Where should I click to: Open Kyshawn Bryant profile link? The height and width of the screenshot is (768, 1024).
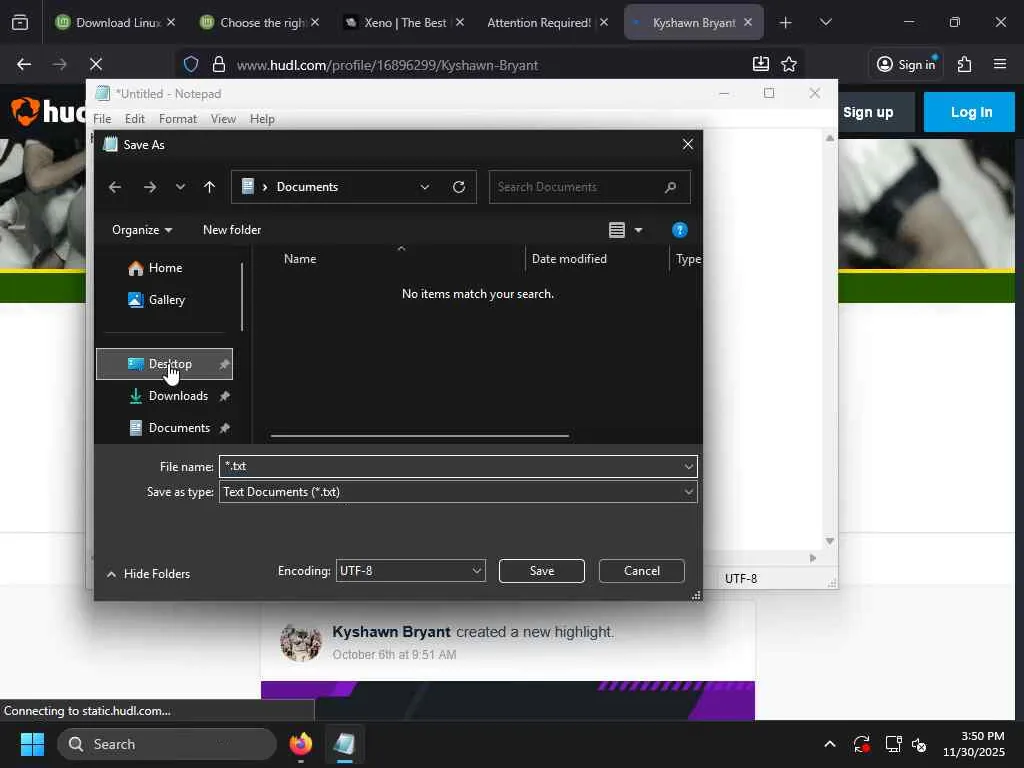coord(391,632)
